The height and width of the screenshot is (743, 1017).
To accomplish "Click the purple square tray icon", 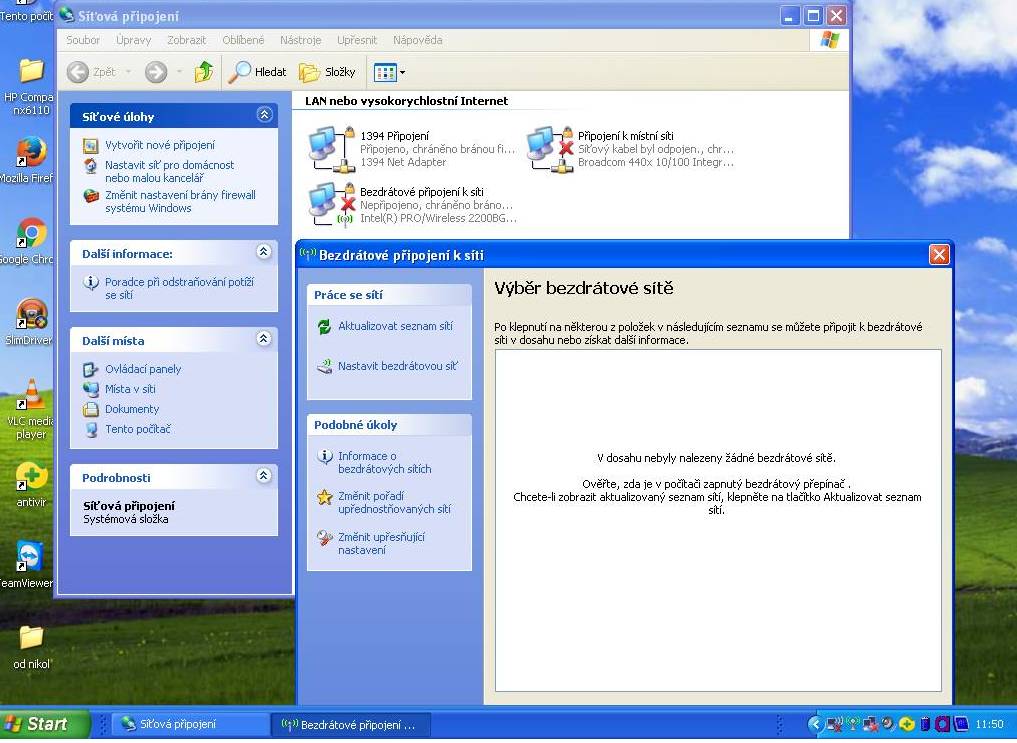I will [942, 724].
